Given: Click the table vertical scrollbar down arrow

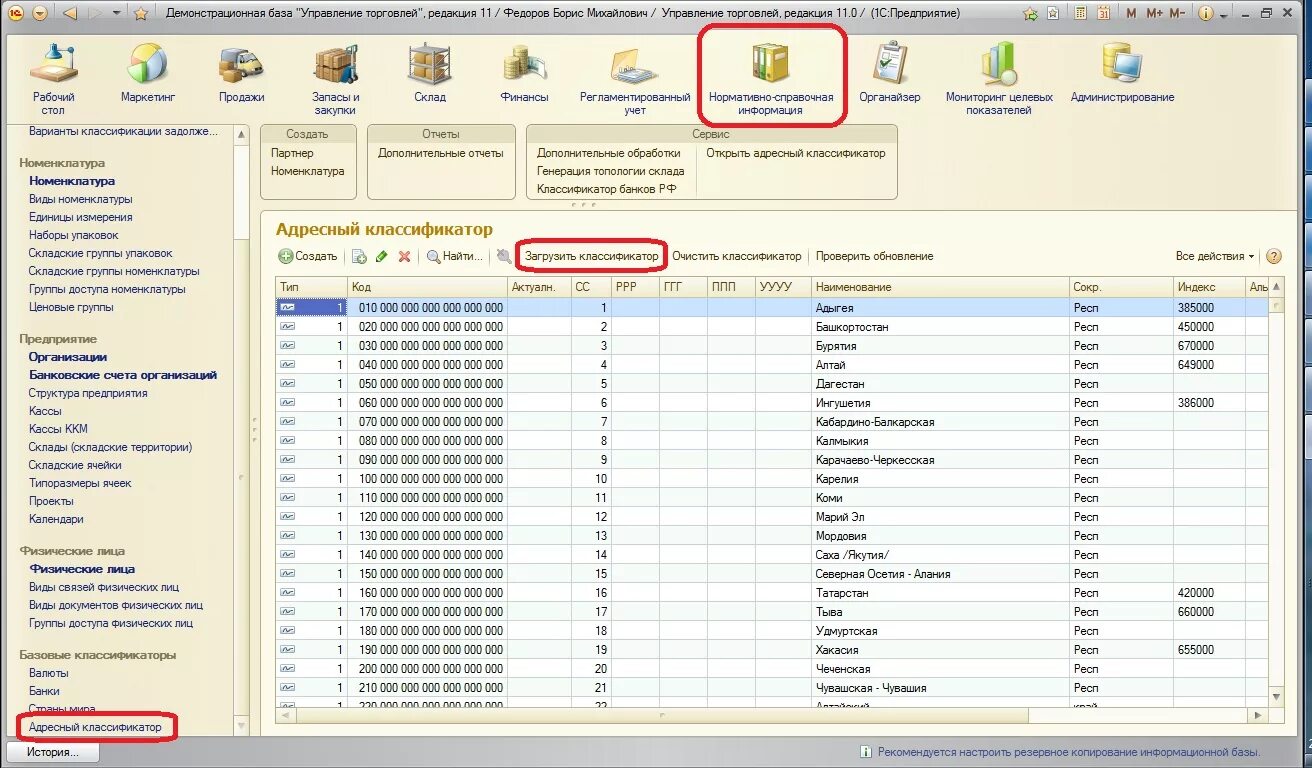Looking at the screenshot, I should pos(1276,696).
